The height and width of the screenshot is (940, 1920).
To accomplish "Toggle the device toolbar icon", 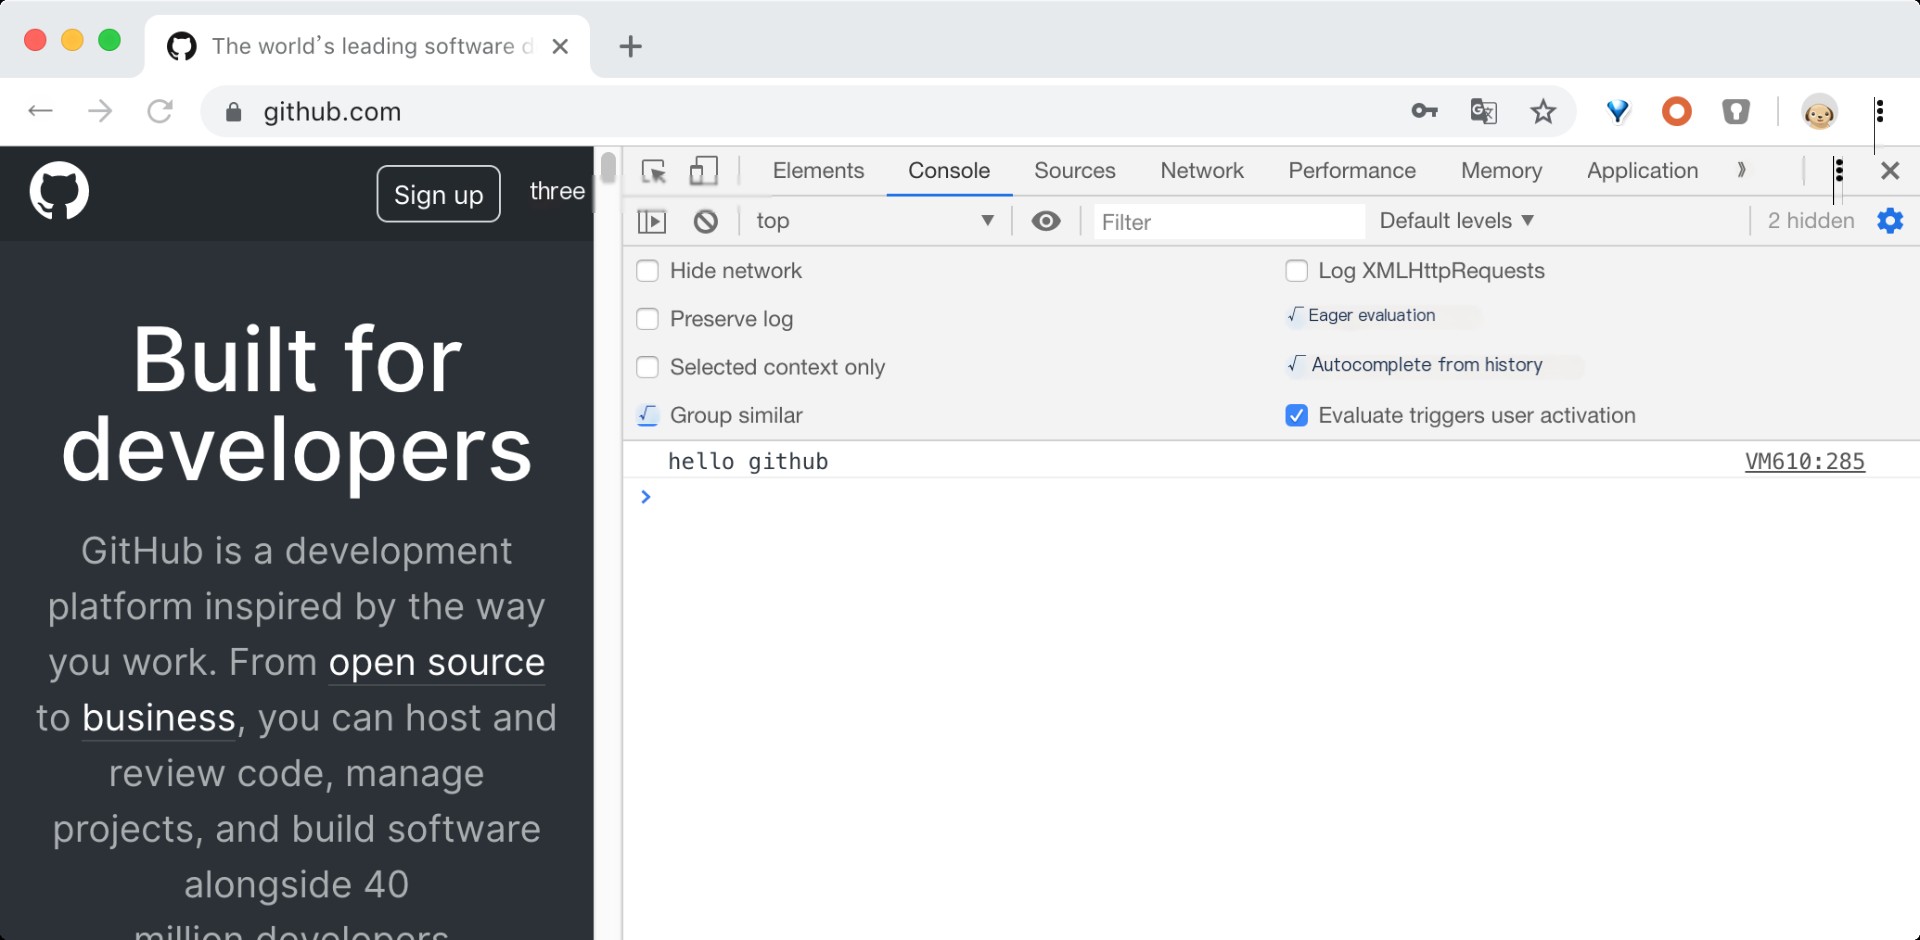I will [704, 171].
